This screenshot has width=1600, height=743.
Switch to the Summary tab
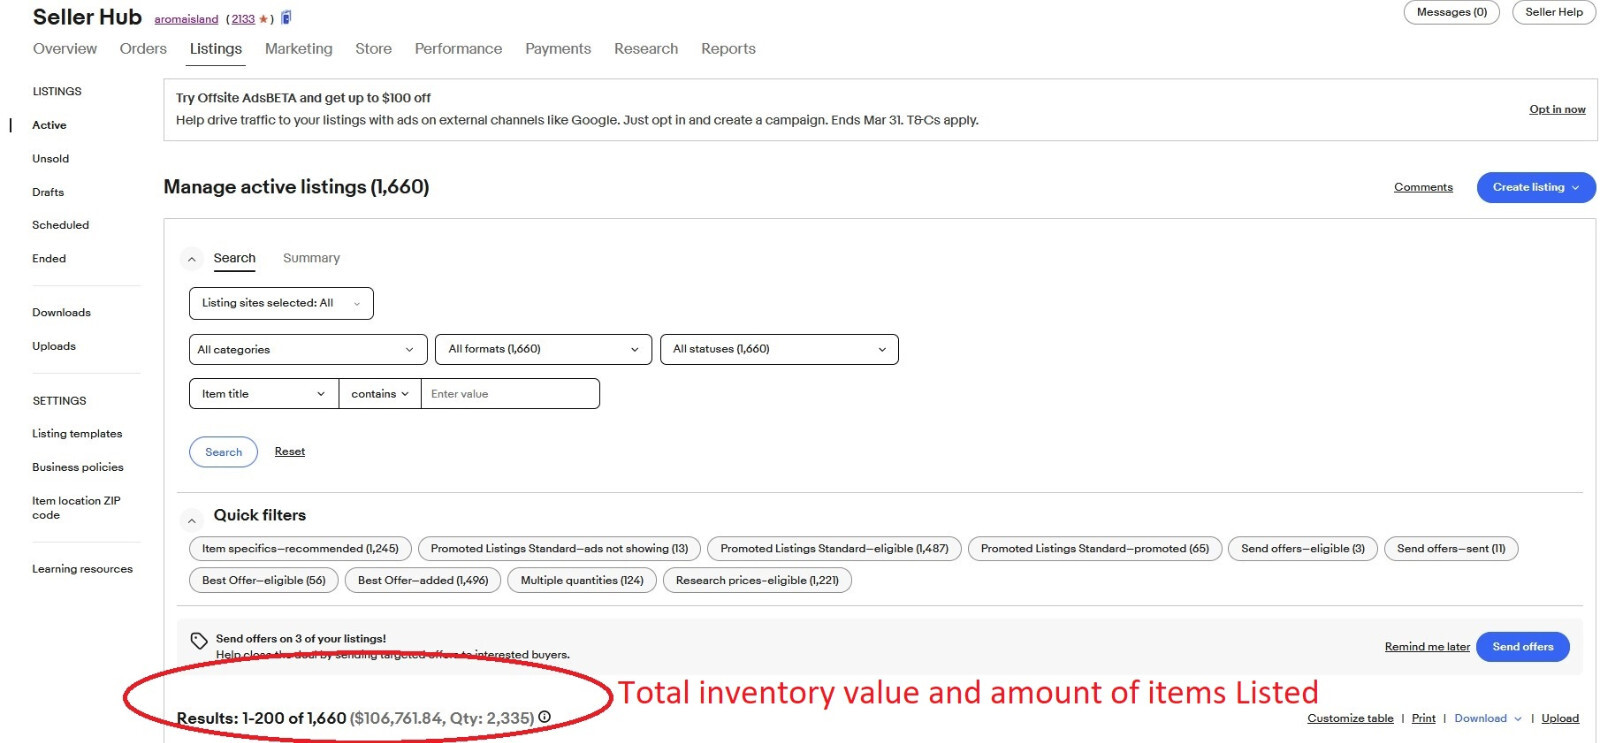311,258
